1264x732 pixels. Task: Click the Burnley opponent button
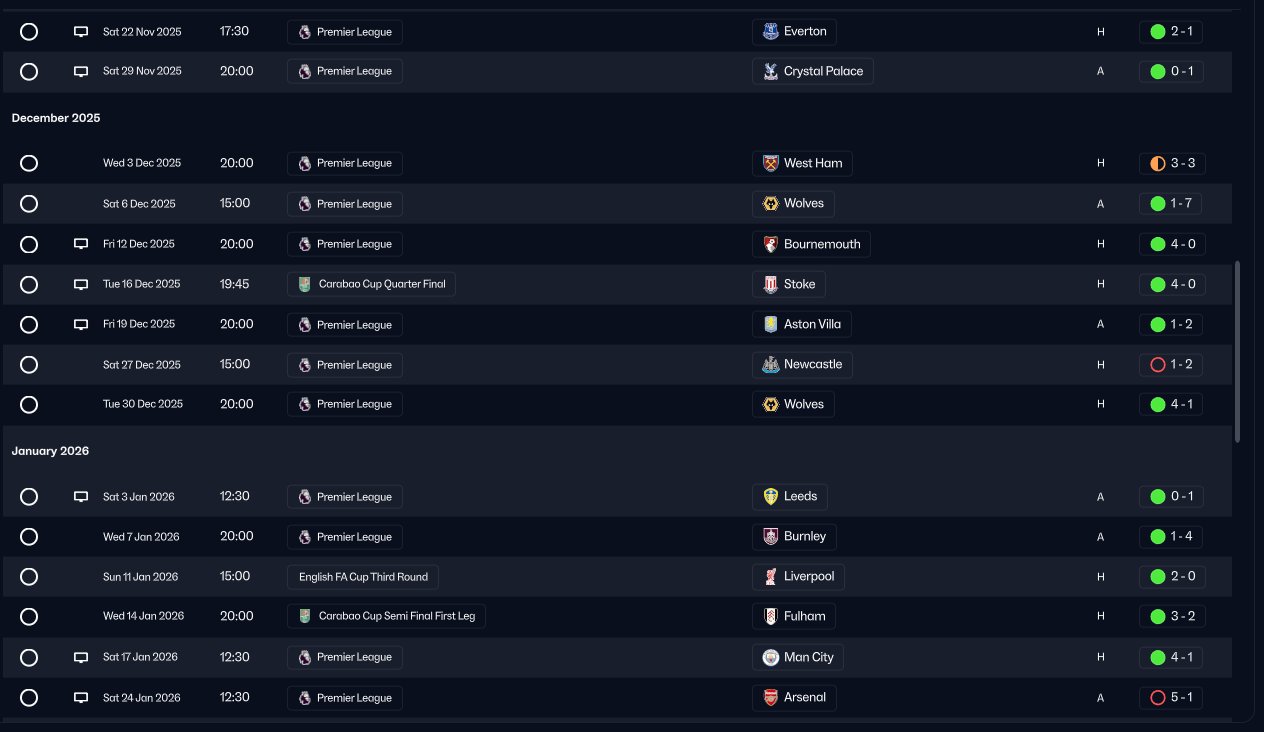coord(794,536)
